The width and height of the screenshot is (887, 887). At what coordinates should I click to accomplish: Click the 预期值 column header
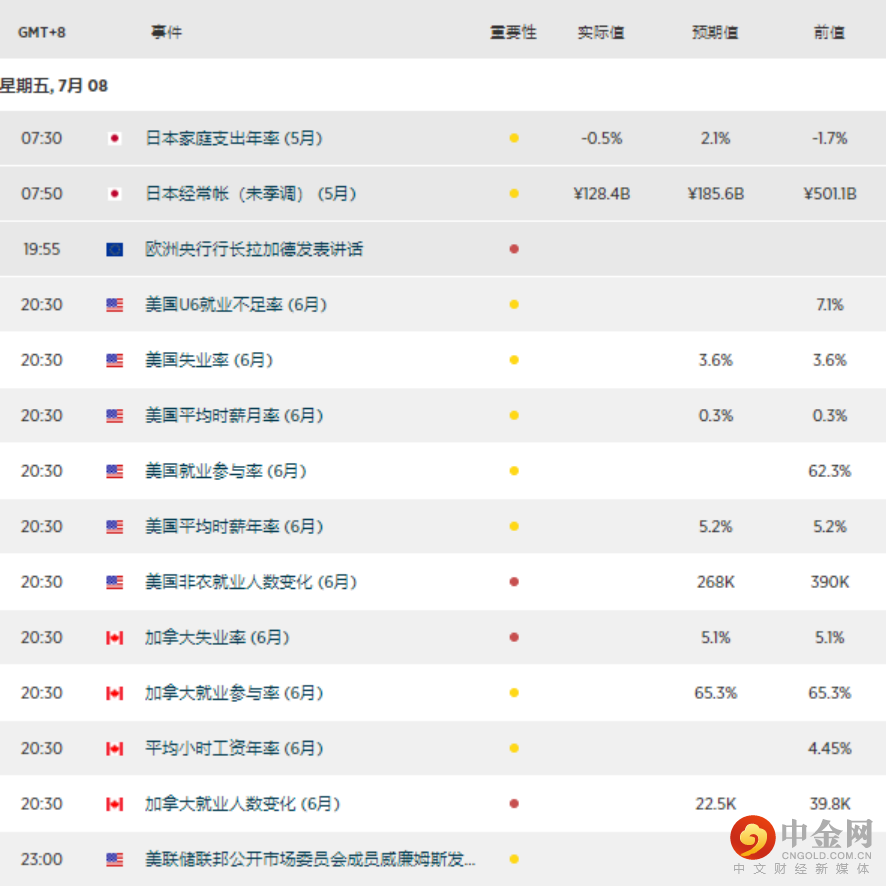(715, 32)
